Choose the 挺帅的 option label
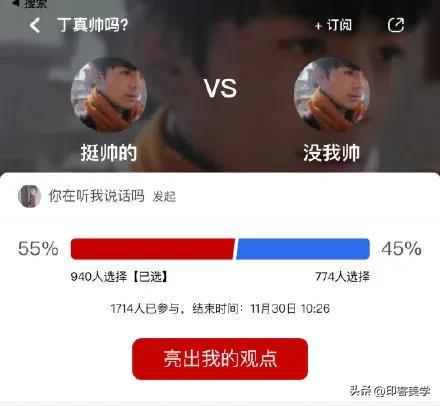 (109, 153)
